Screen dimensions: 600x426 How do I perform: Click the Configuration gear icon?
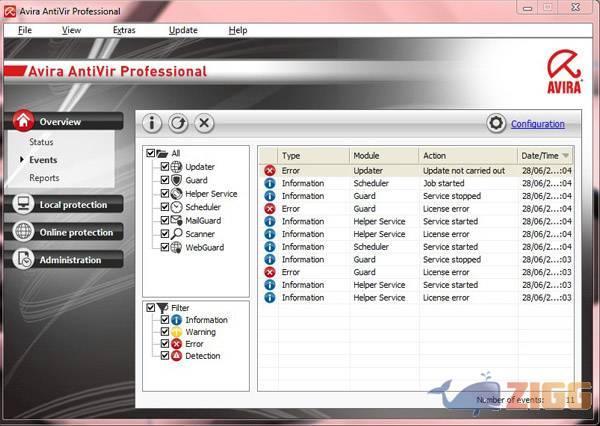click(496, 123)
